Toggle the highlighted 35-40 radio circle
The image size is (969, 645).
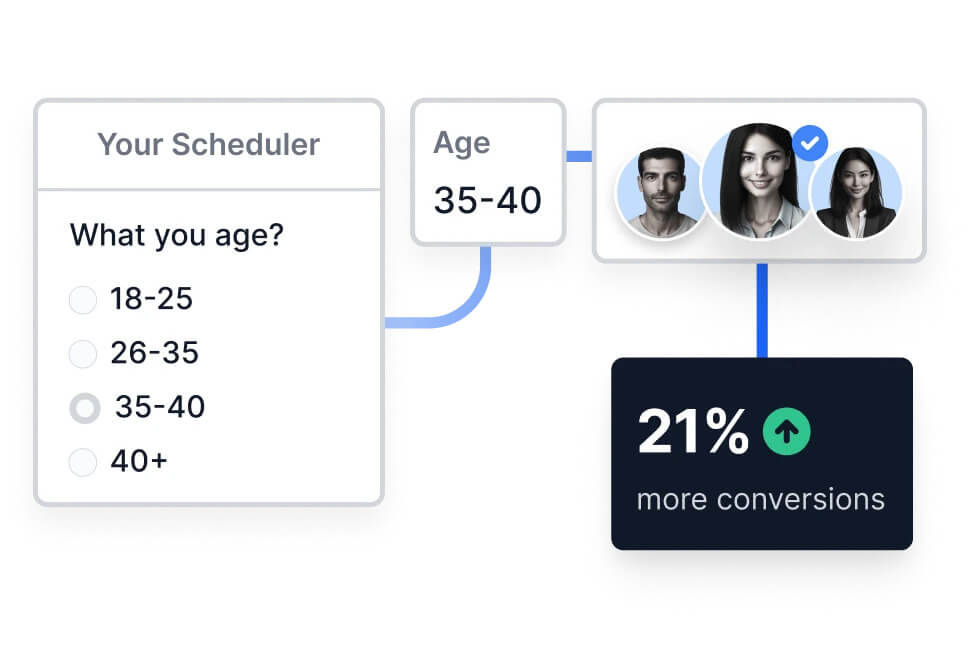pyautogui.click(x=85, y=407)
